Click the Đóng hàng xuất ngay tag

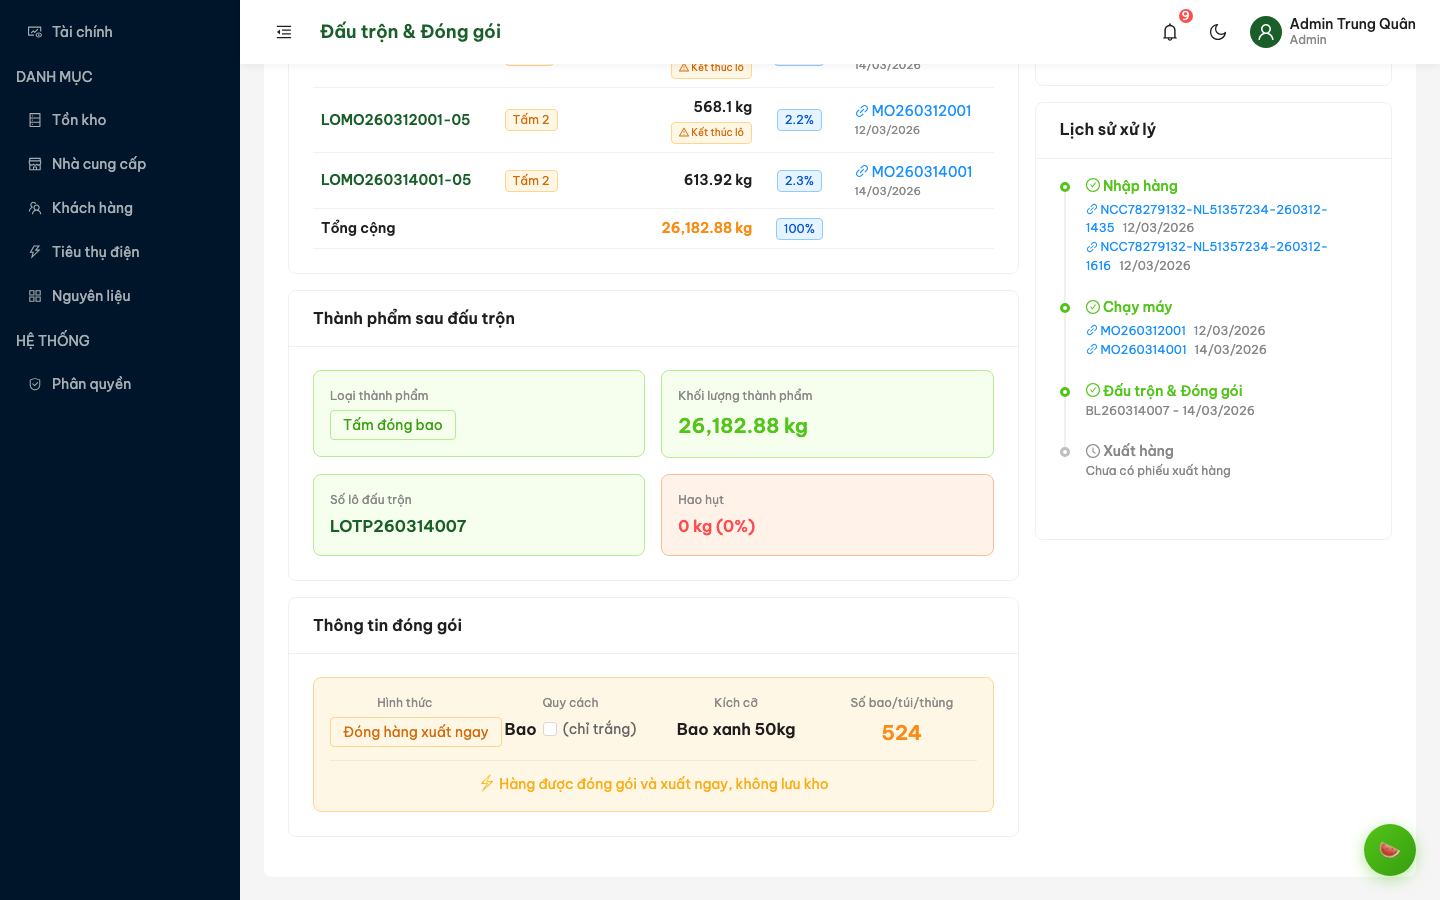tap(415, 732)
